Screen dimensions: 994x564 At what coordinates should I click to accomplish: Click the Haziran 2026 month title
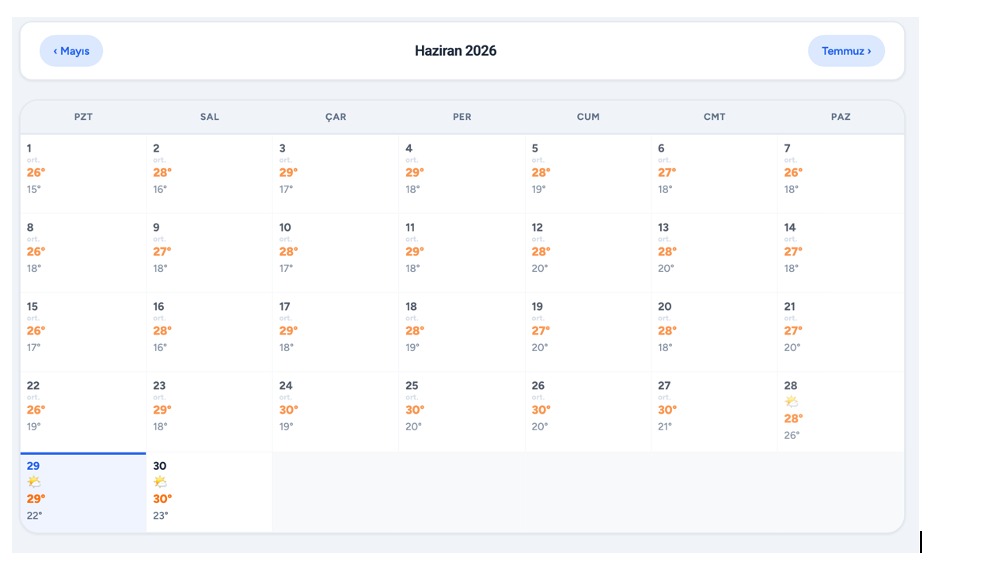pos(455,51)
